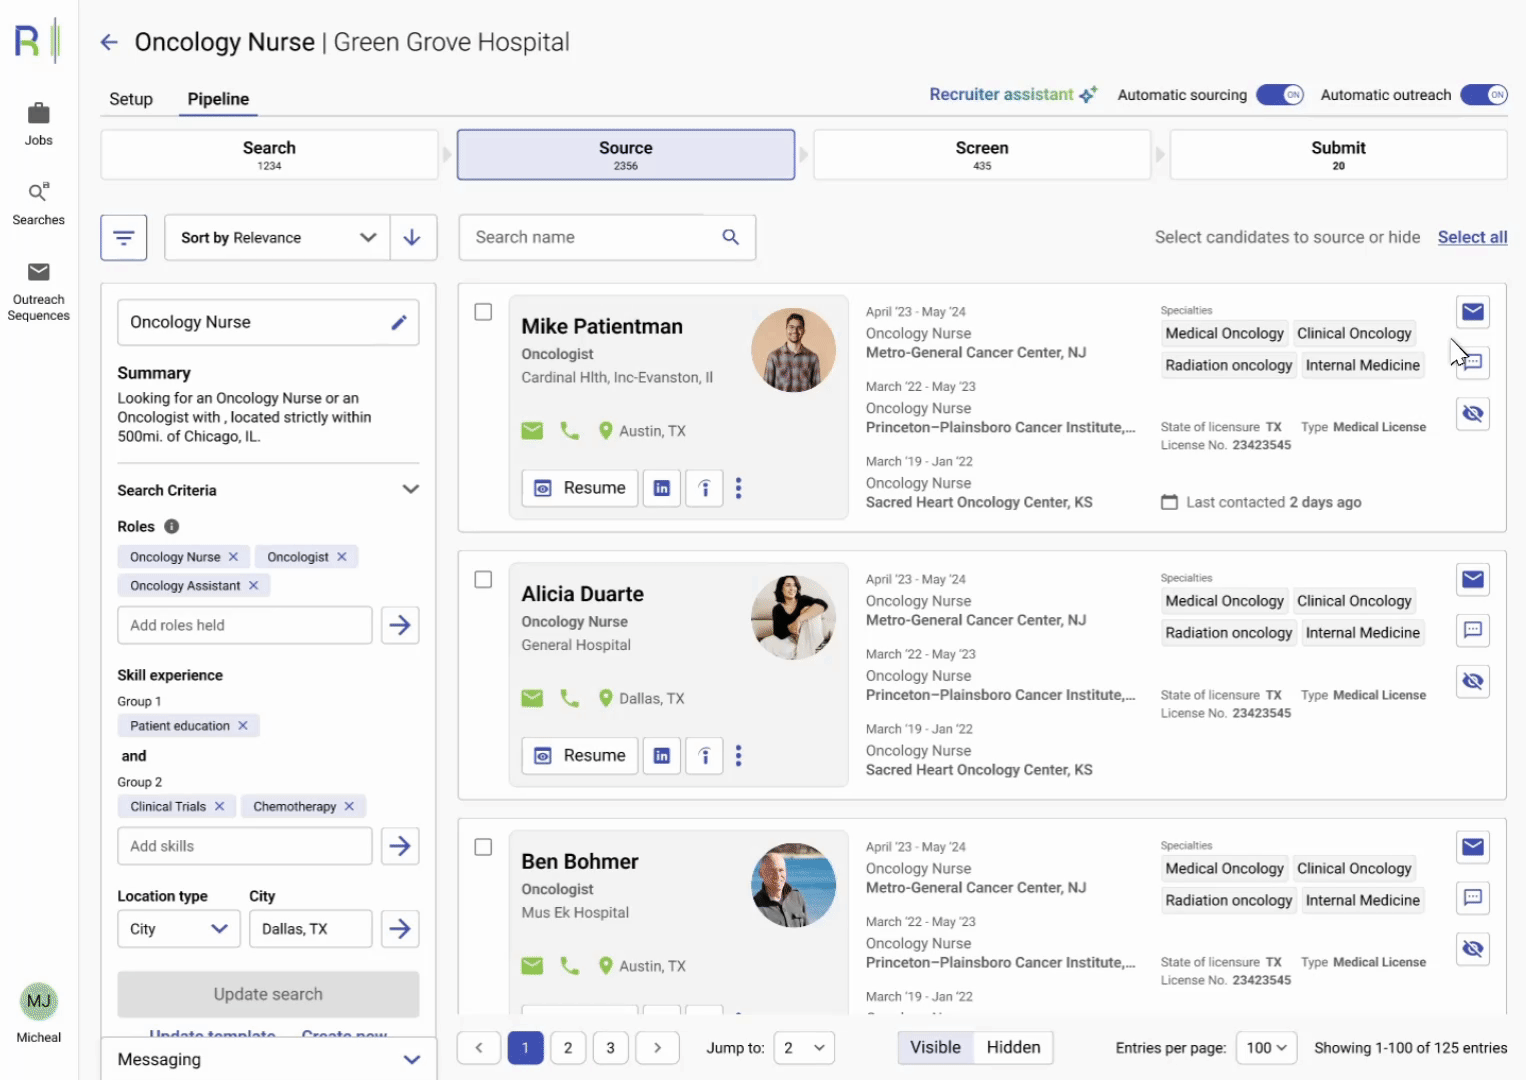Collapse the Search Criteria section
Image resolution: width=1526 pixels, height=1080 pixels.
411,489
